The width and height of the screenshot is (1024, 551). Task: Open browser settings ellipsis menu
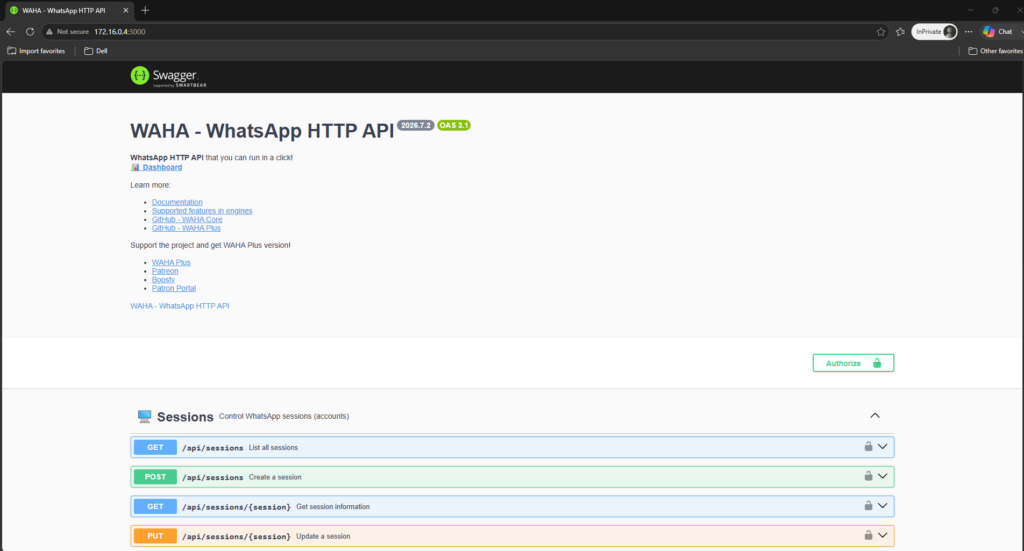pyautogui.click(x=968, y=31)
